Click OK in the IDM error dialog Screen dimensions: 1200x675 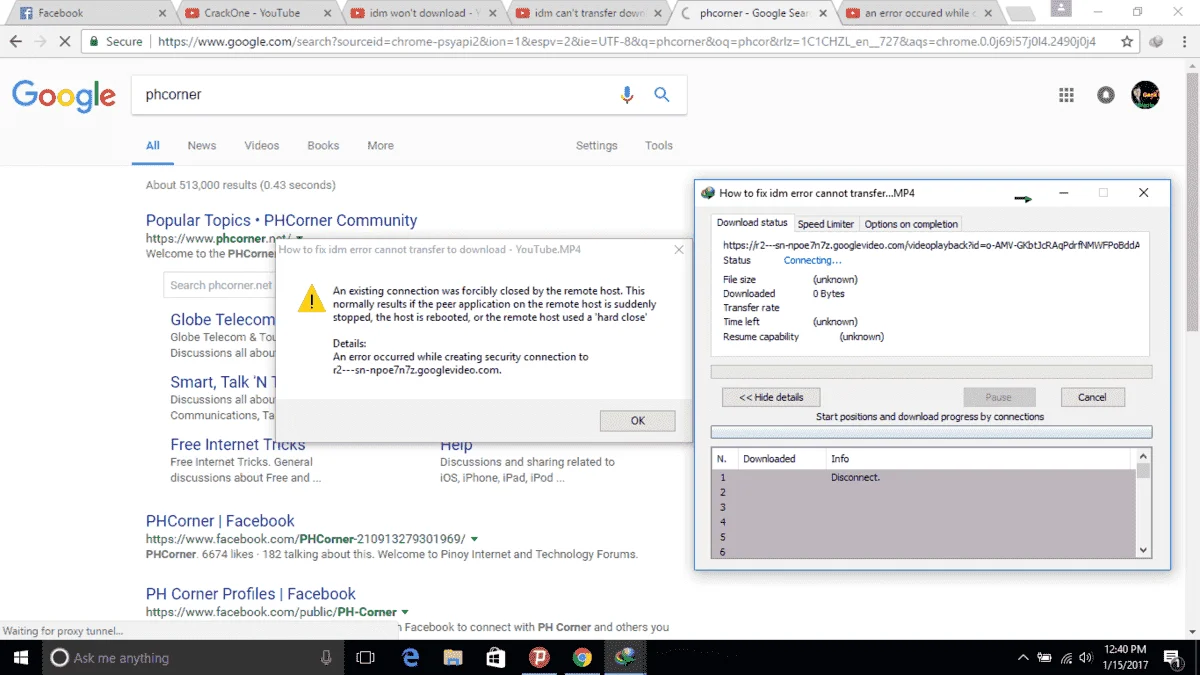(637, 421)
